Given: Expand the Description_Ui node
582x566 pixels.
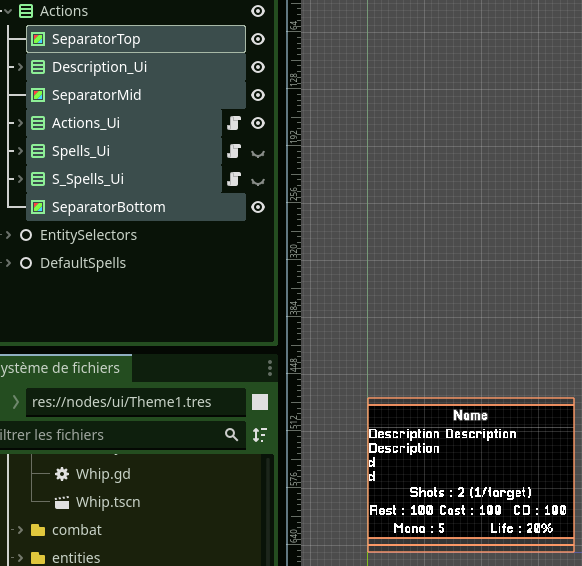Looking at the screenshot, I should coord(20,67).
